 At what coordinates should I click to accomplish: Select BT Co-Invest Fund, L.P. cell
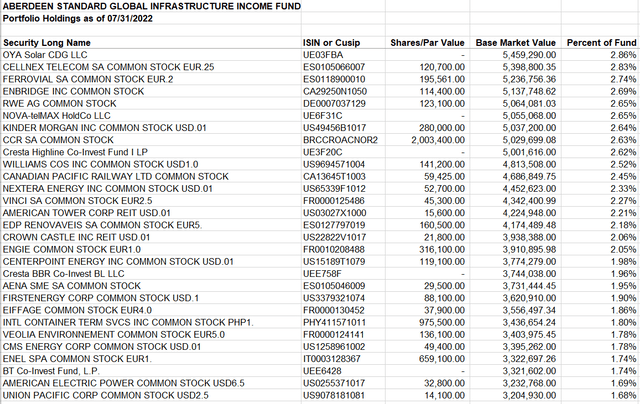coord(51,371)
